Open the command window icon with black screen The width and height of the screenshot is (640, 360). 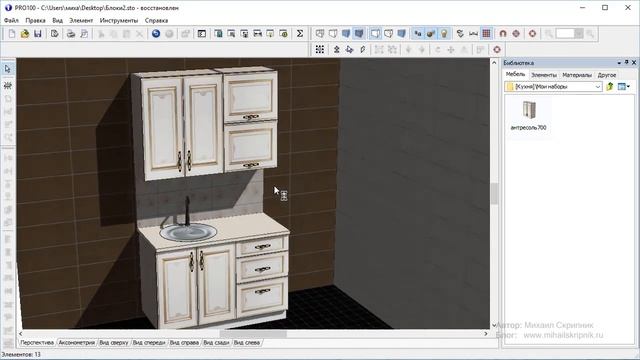(x=202, y=34)
